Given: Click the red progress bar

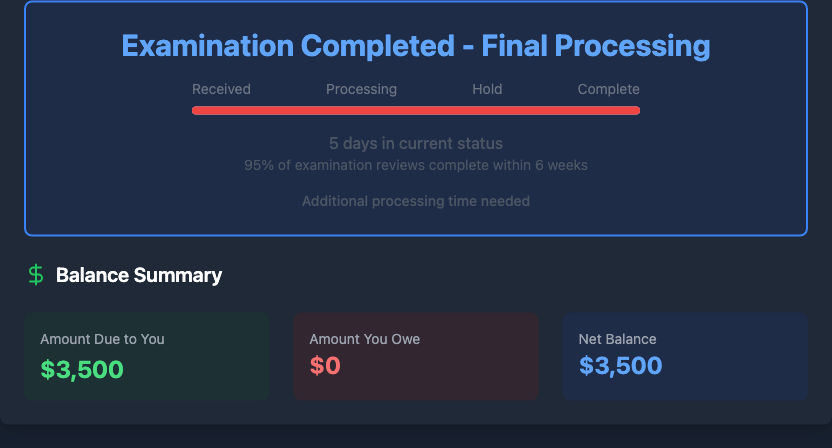Looking at the screenshot, I should point(416,110).
